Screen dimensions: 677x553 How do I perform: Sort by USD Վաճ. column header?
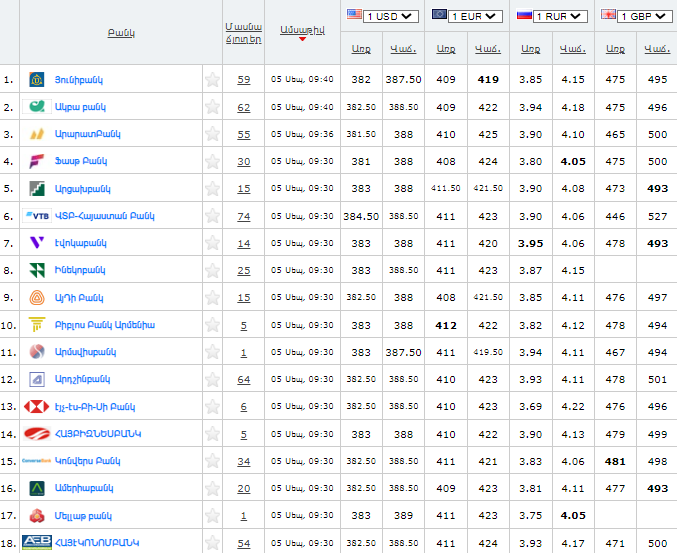[x=403, y=49]
